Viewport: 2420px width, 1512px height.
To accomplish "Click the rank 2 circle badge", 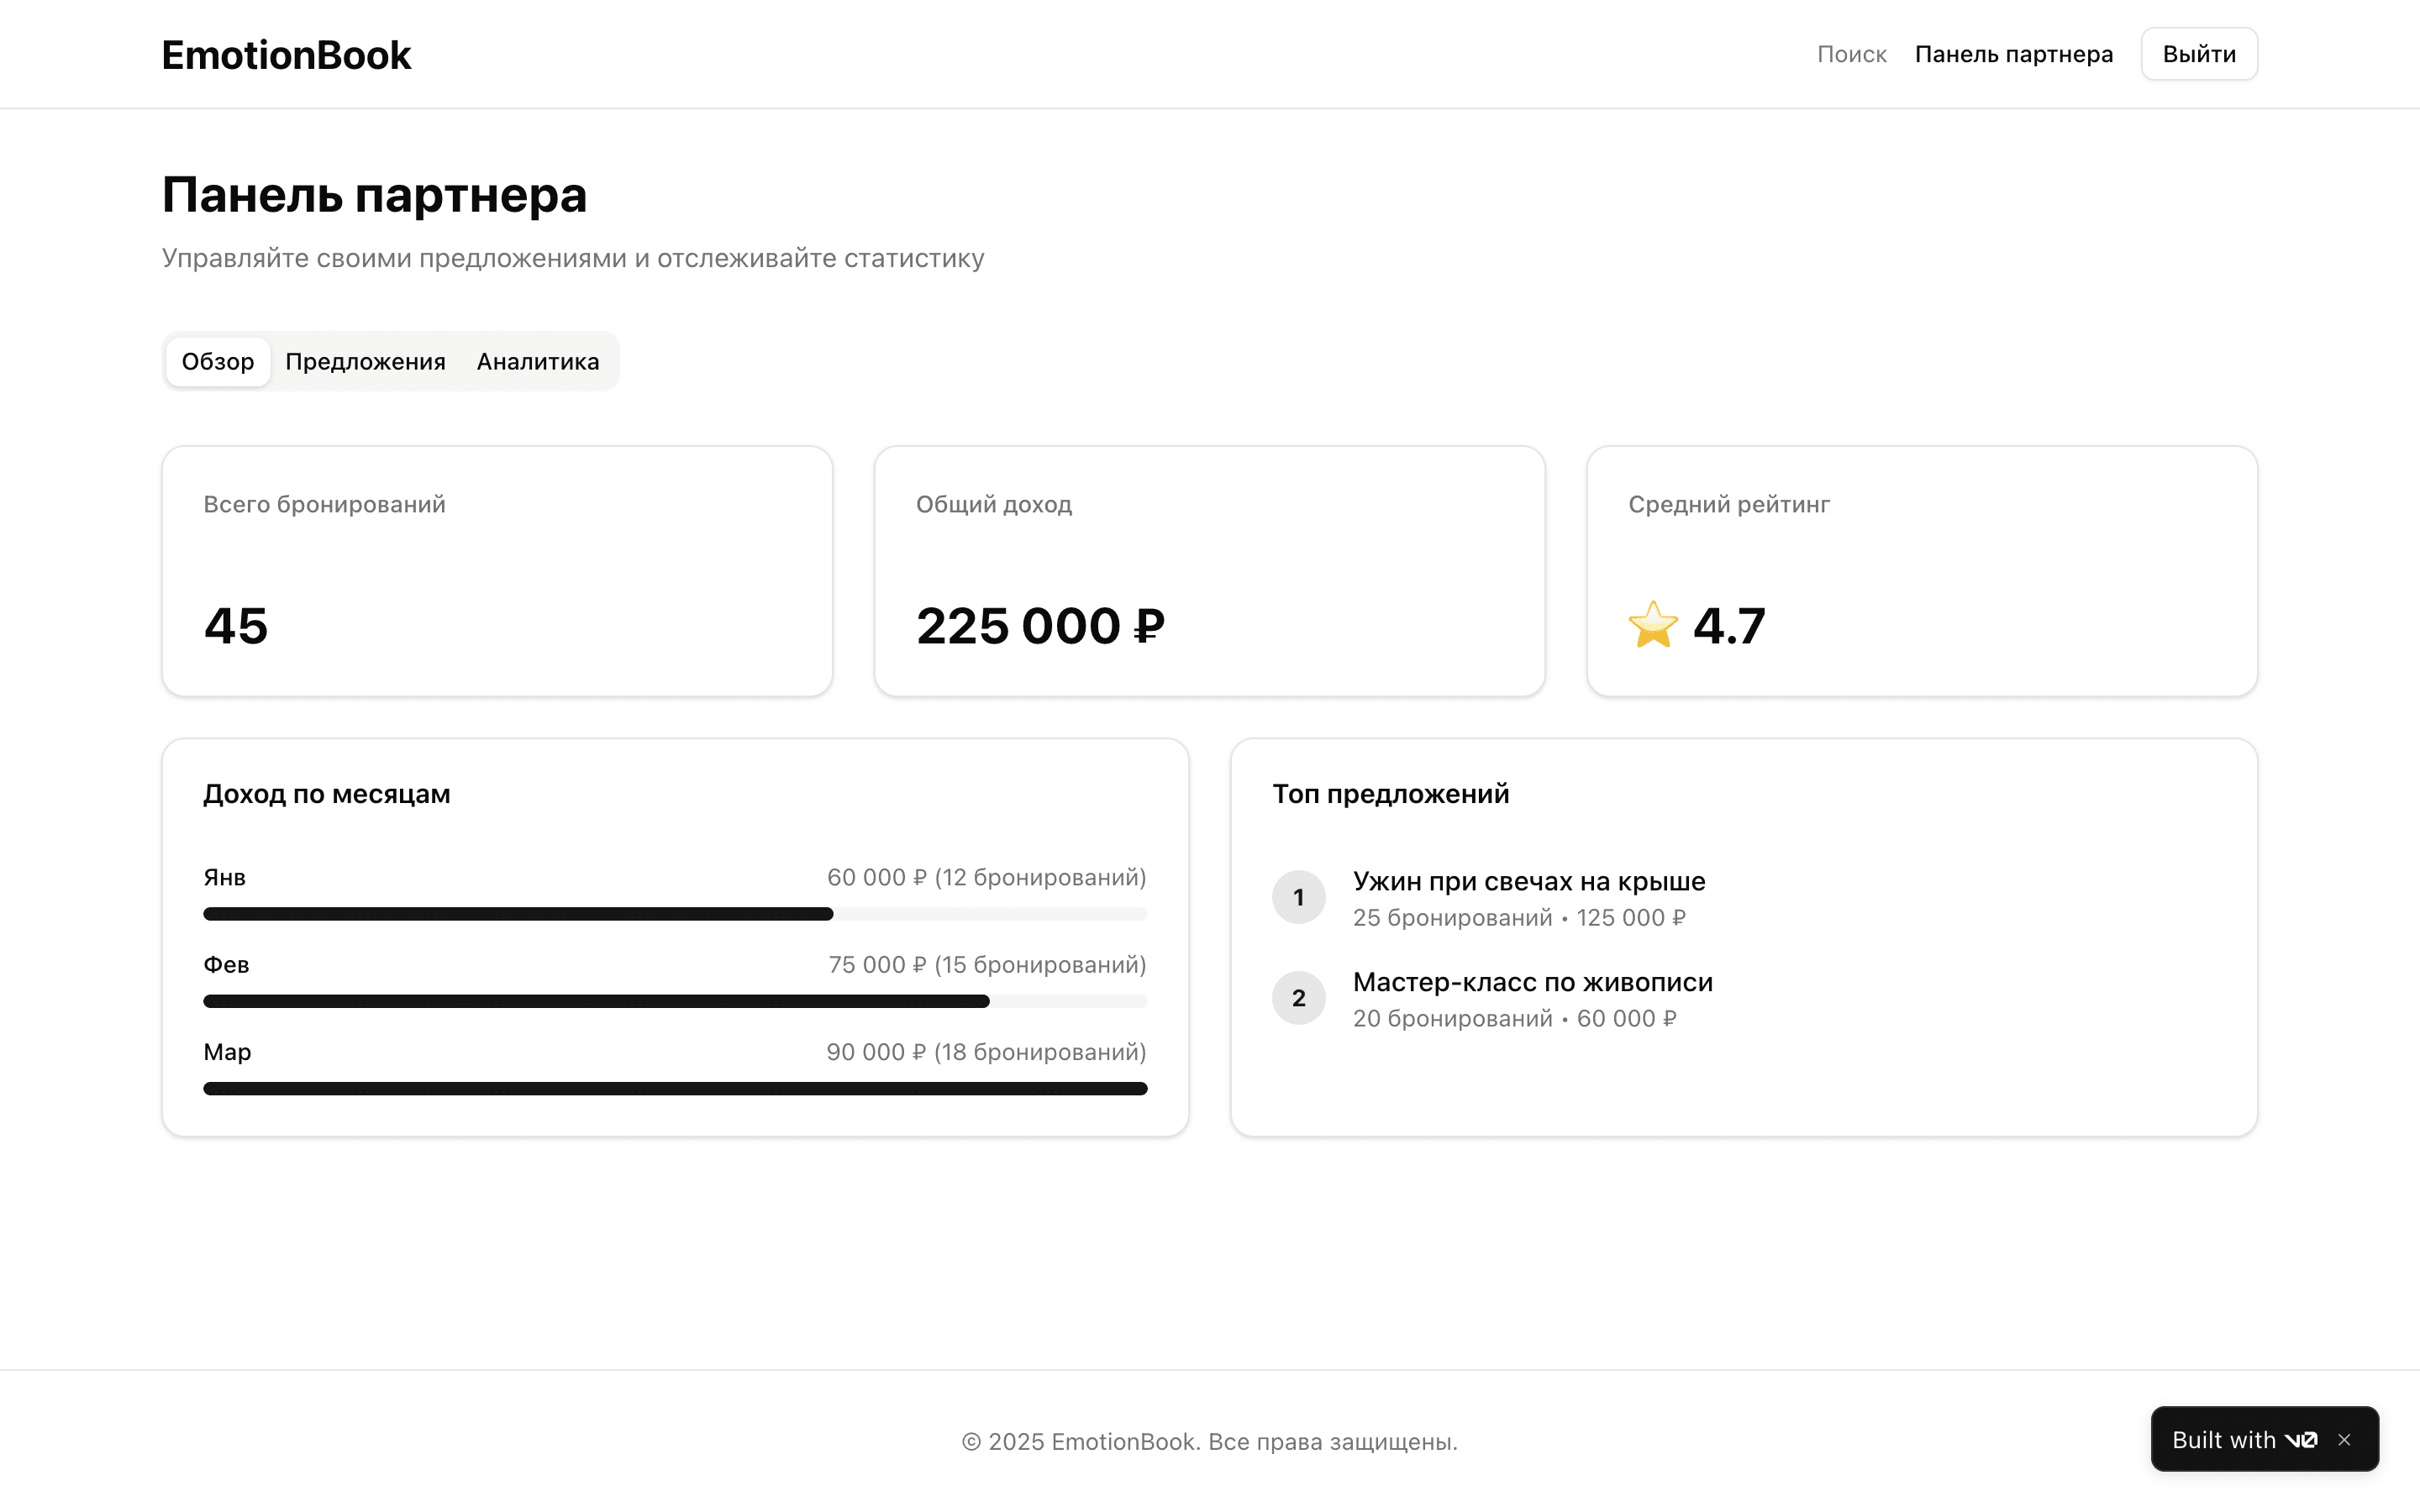I will 1299,998.
